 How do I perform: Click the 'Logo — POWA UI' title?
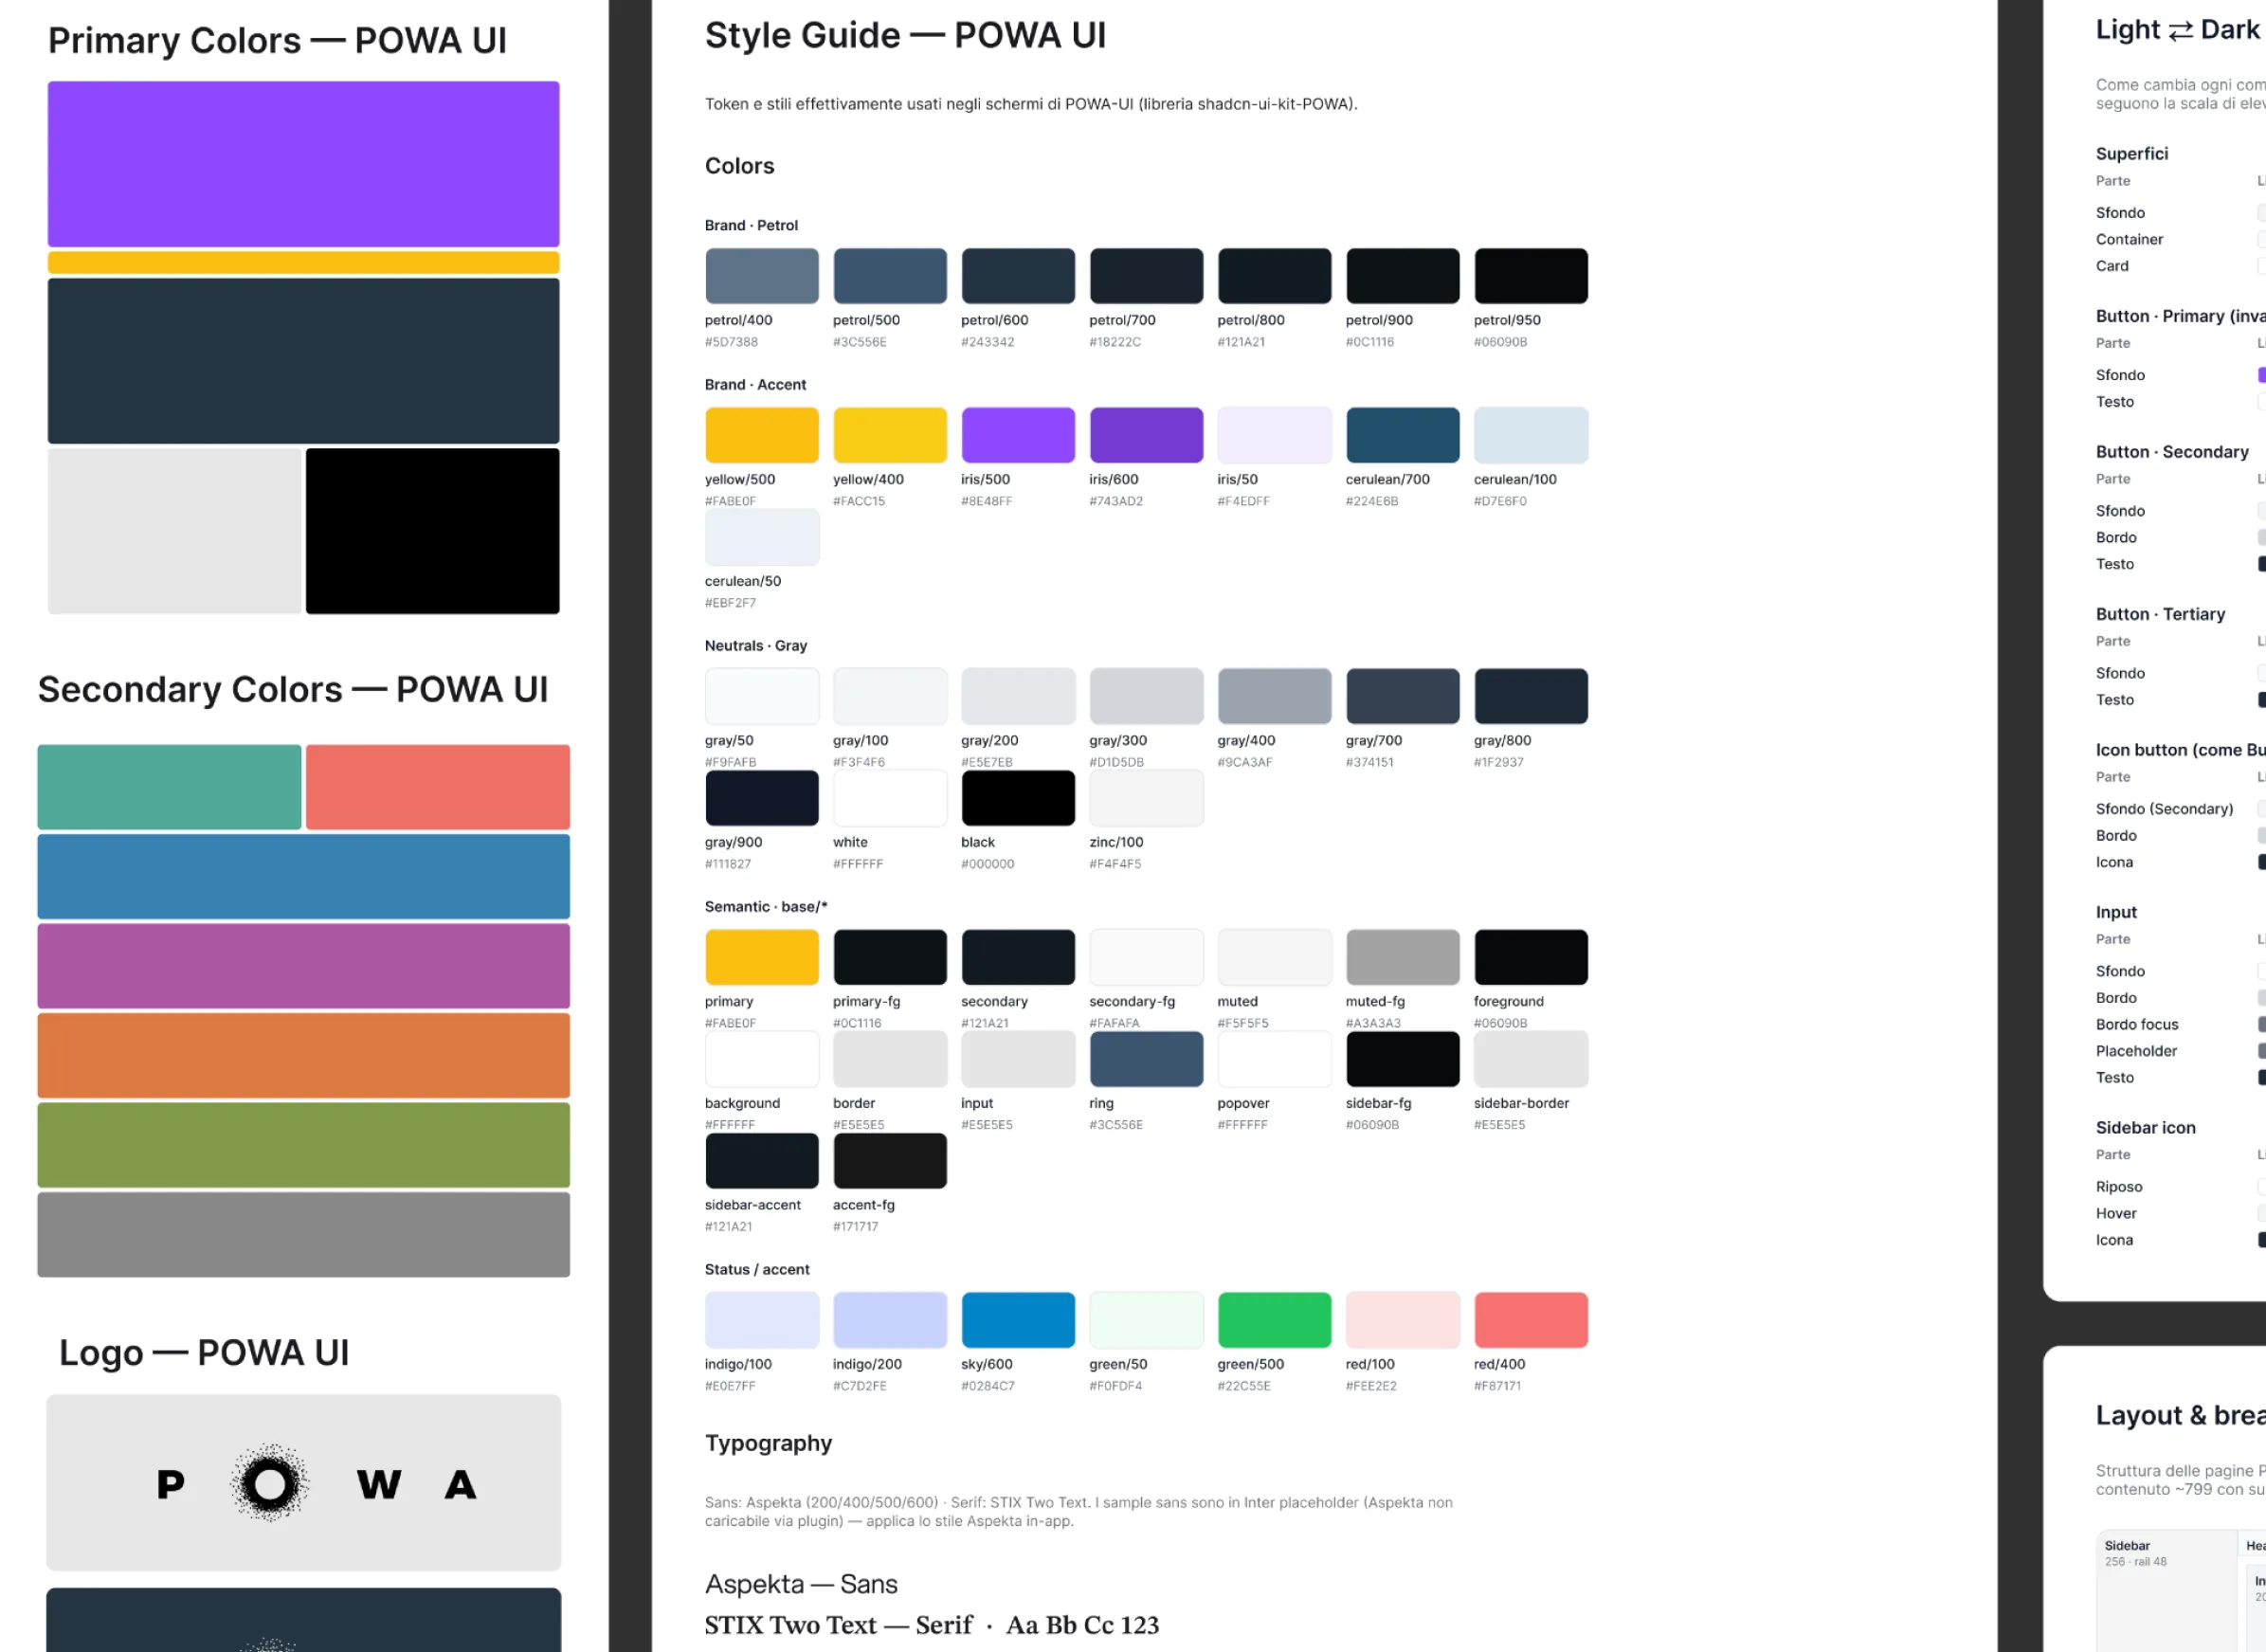(204, 1353)
